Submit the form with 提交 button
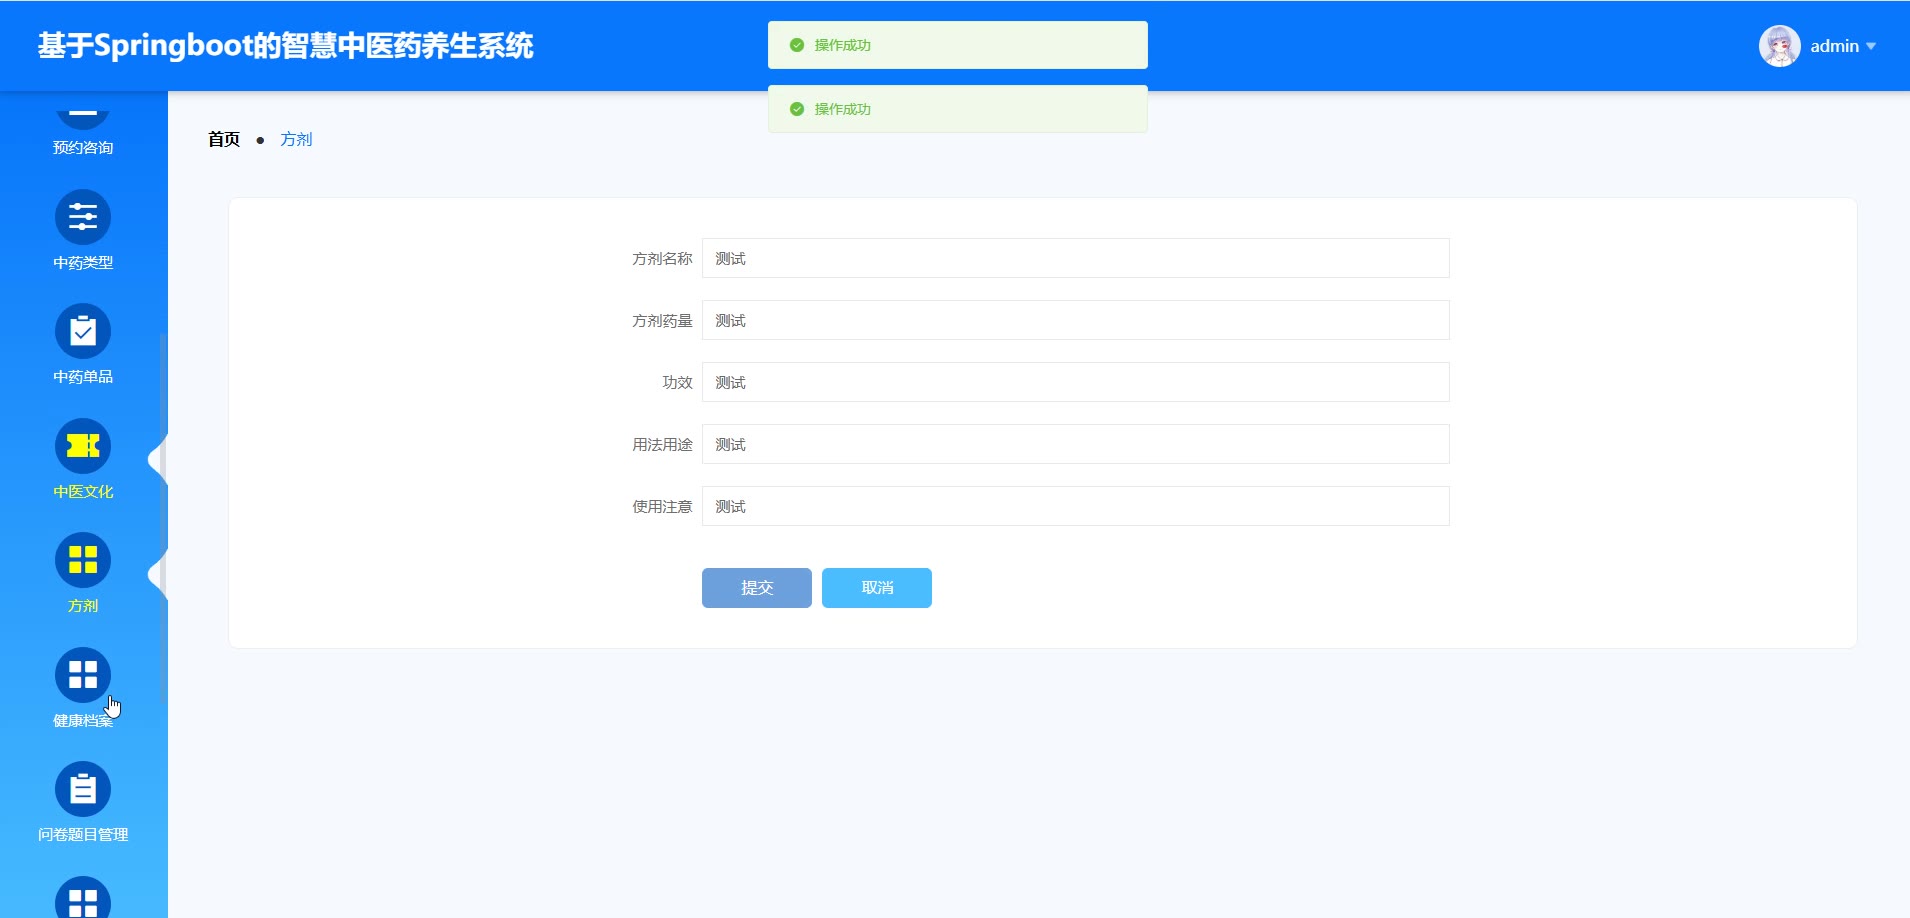The image size is (1910, 918). point(757,588)
